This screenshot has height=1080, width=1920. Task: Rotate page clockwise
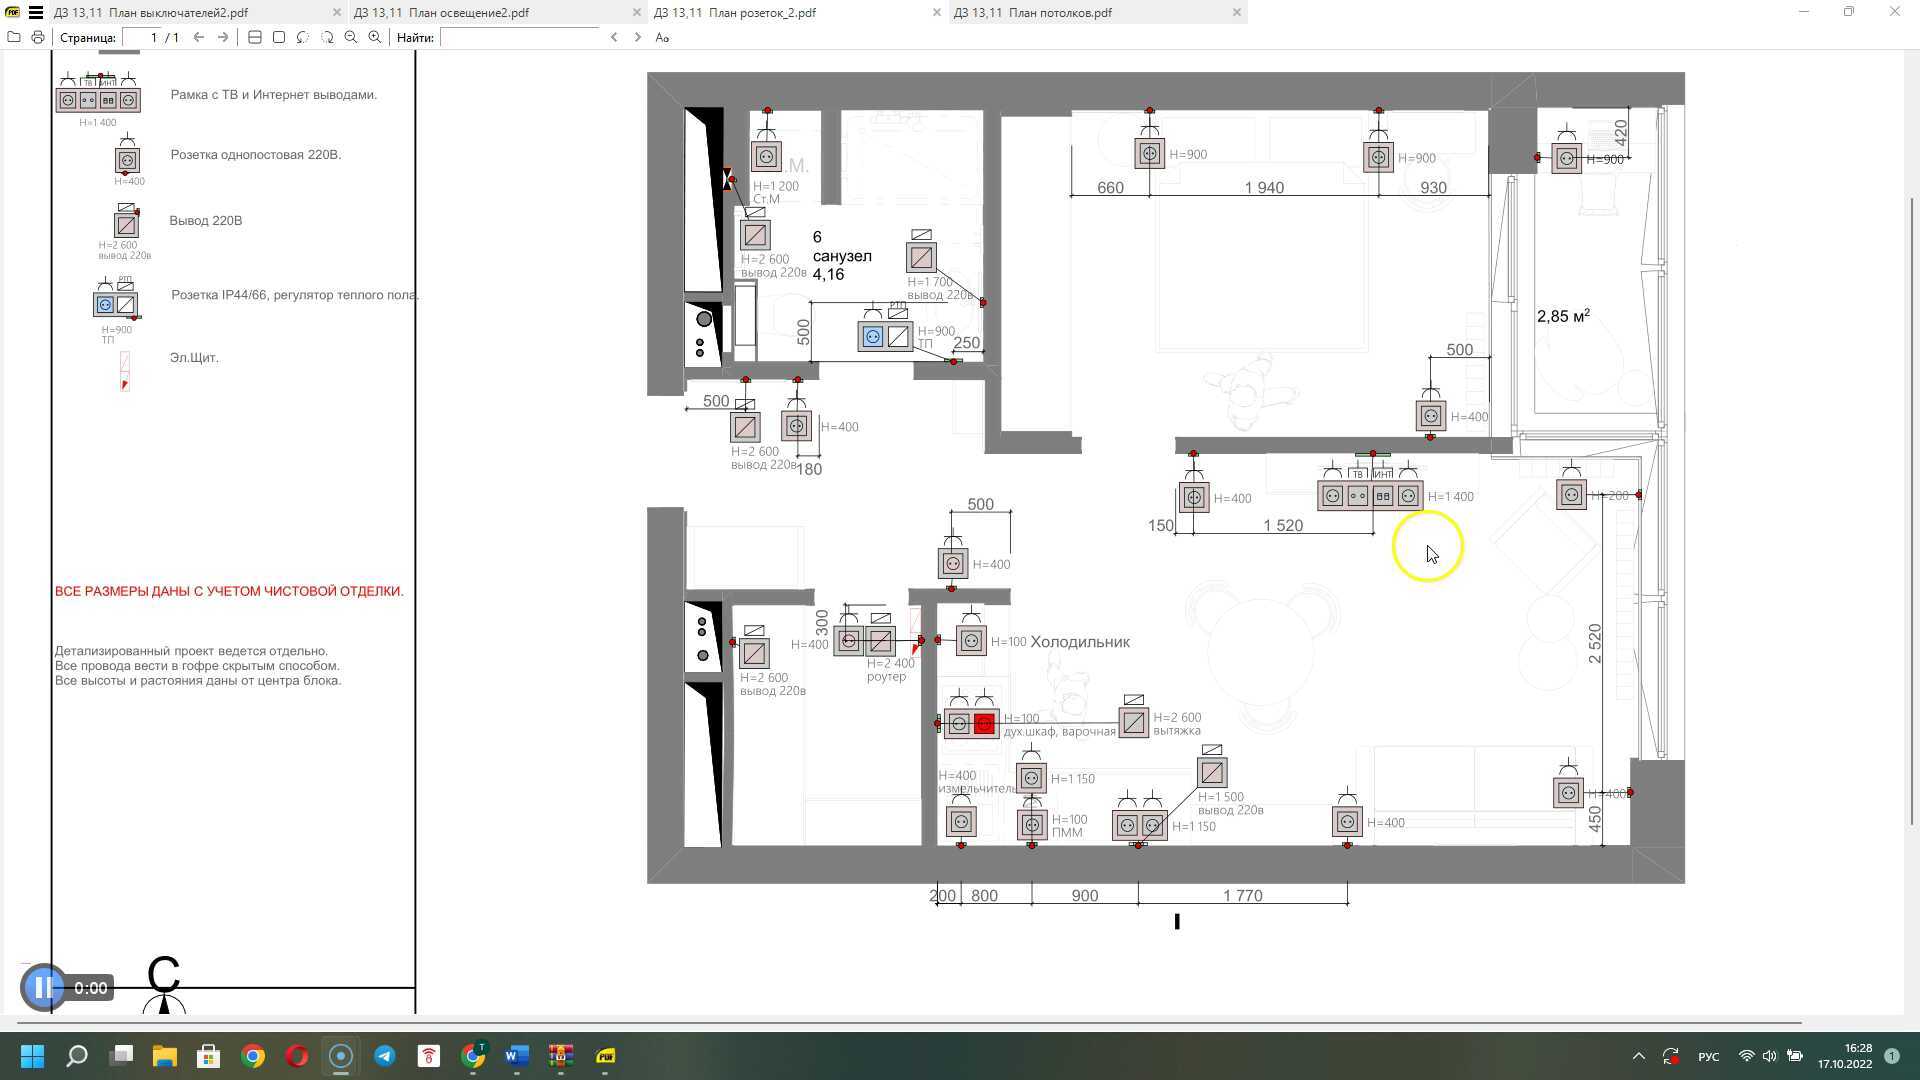pos(327,37)
